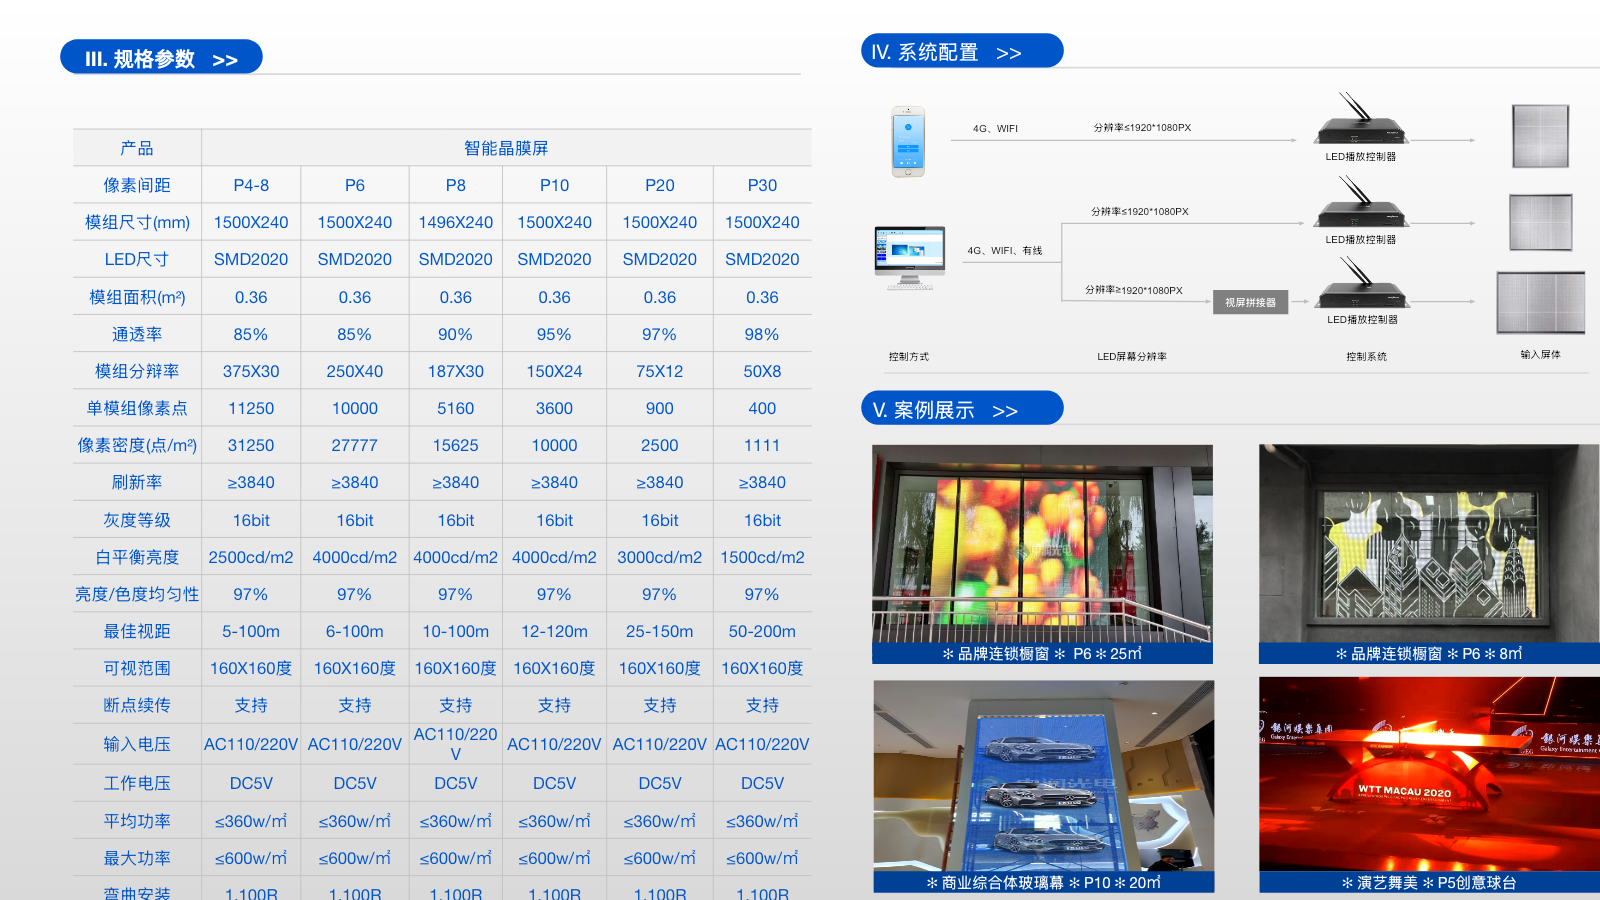Click the 4G、WIFI、有线 connection label
1600x900 pixels.
click(1005, 251)
